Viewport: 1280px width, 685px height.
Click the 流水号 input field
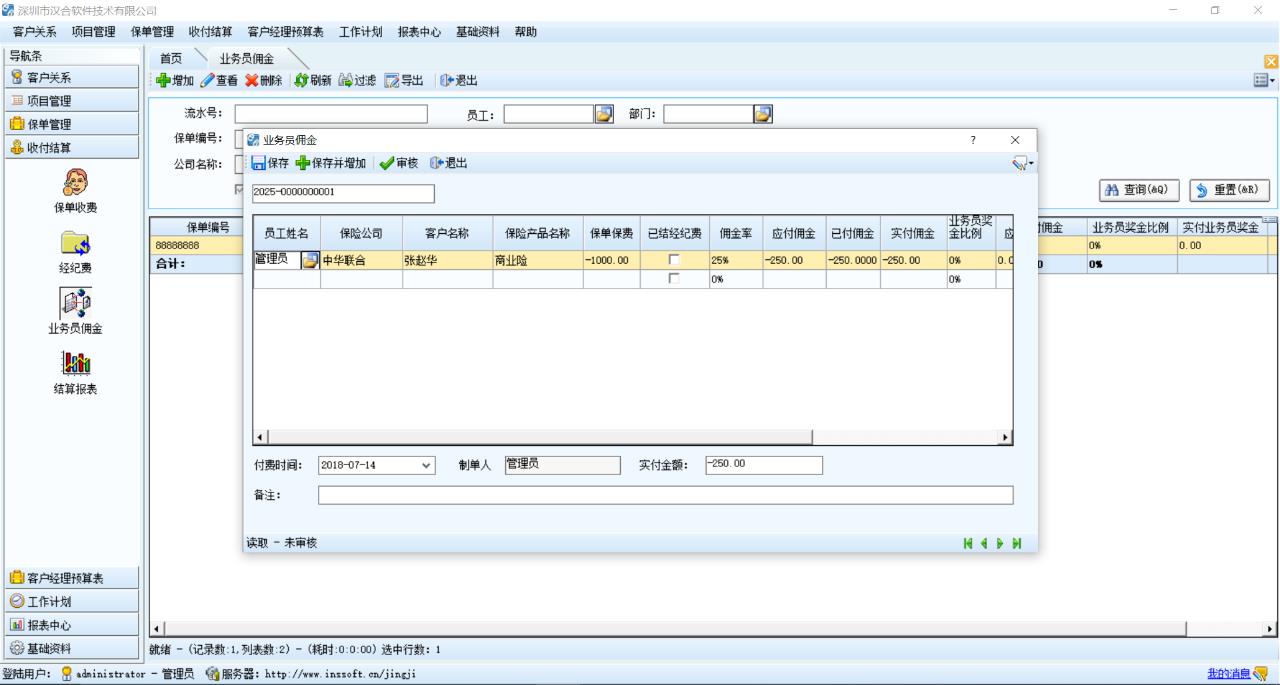pos(331,114)
